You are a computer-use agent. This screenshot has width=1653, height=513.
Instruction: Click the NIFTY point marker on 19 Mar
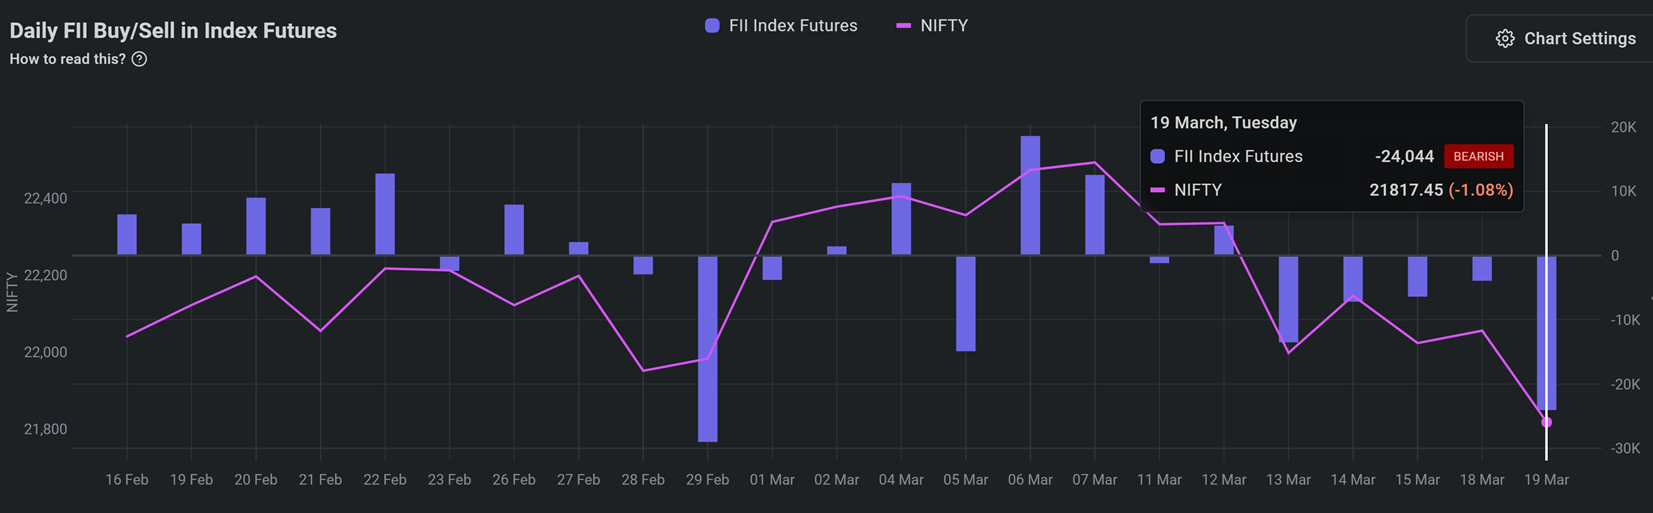[x=1546, y=423]
